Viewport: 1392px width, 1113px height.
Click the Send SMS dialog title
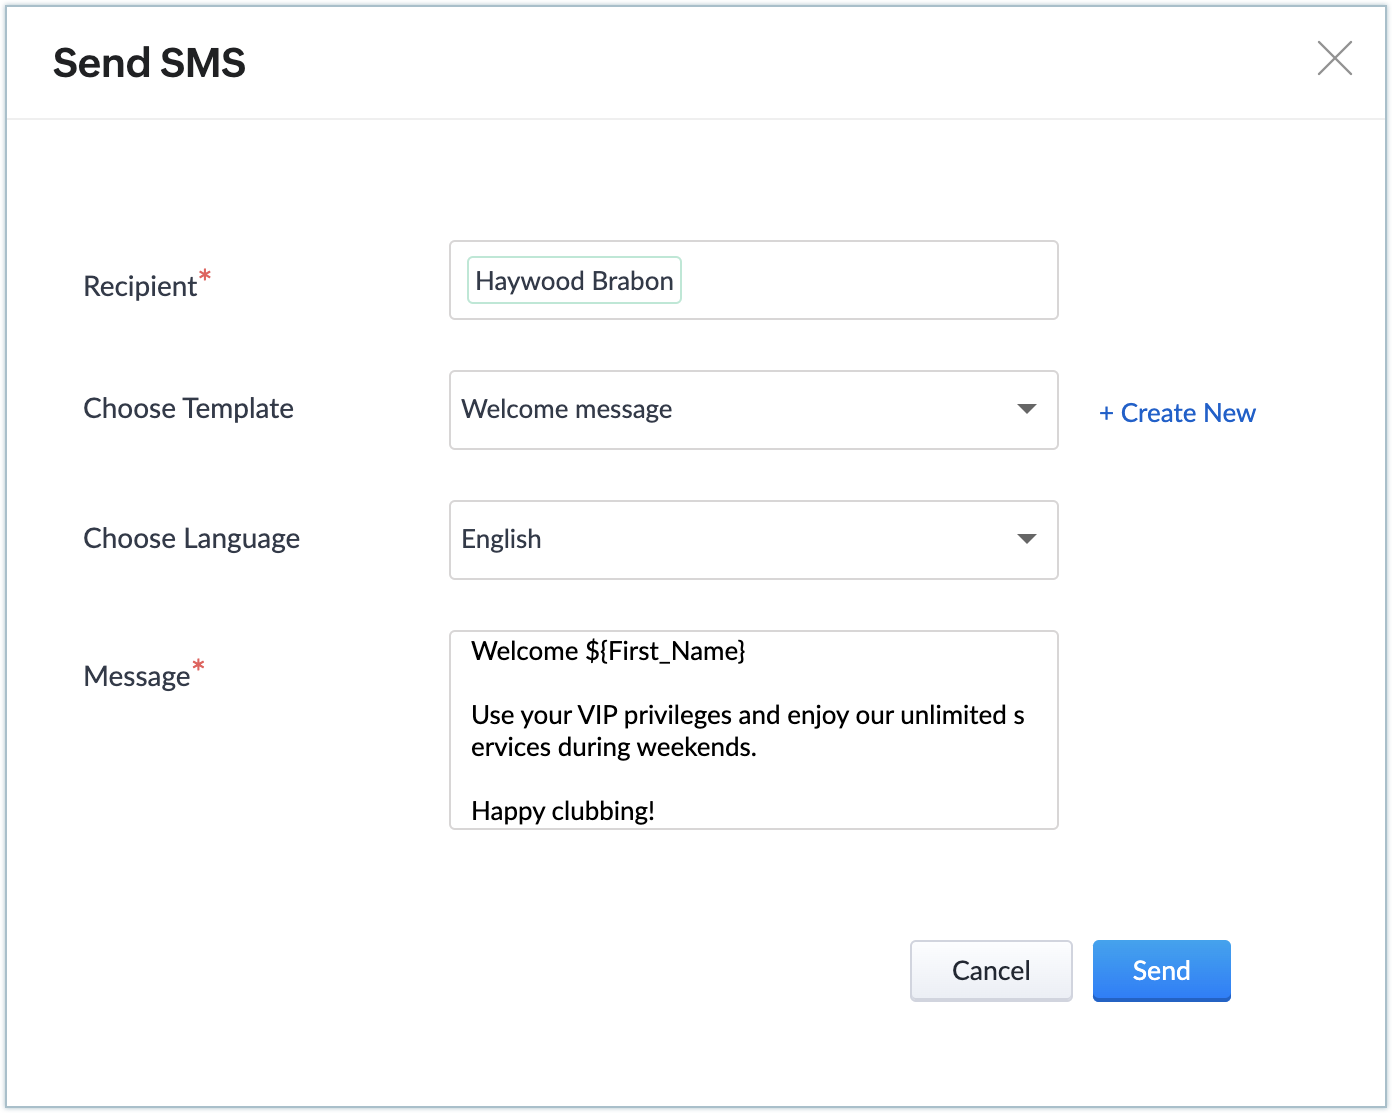click(149, 63)
